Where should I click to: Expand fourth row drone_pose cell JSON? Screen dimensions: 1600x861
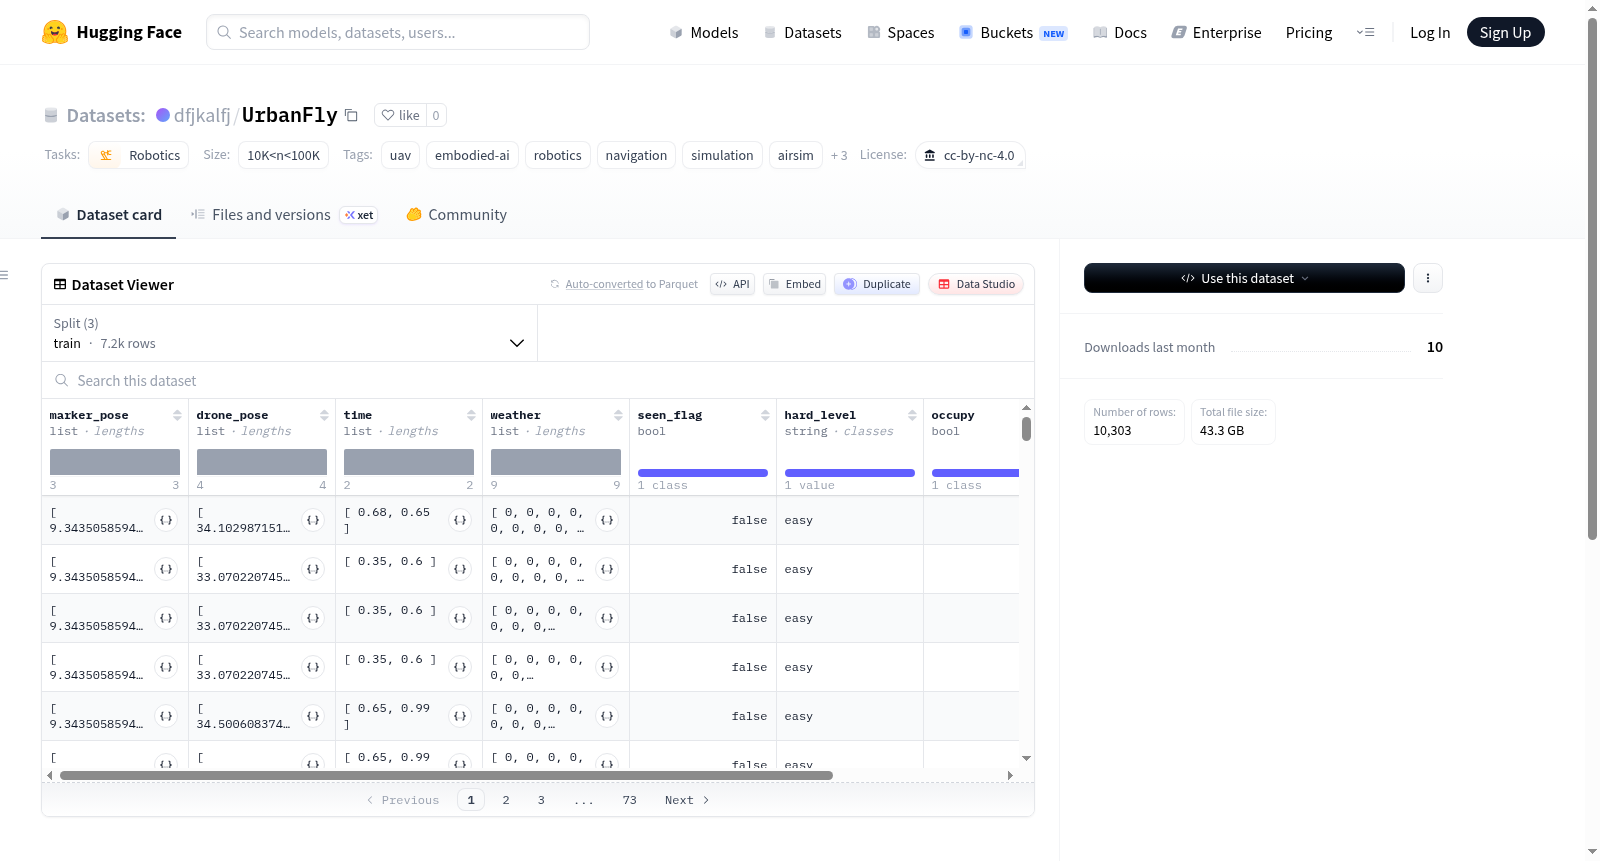point(313,667)
